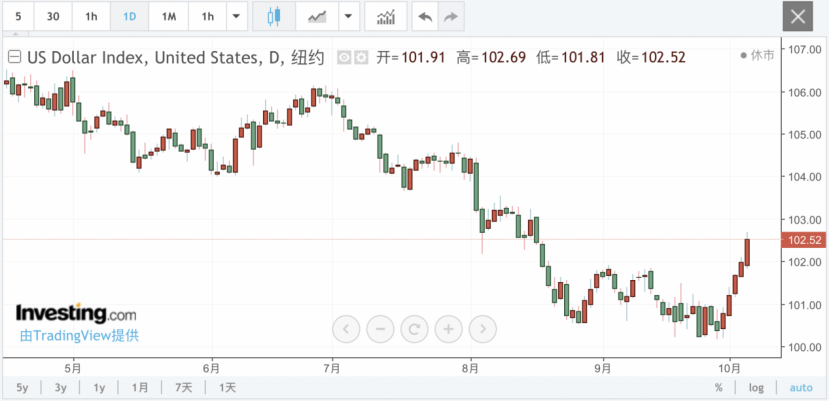Open the indicators bar-chart icon
This screenshot has height=402, width=829.
385,17
